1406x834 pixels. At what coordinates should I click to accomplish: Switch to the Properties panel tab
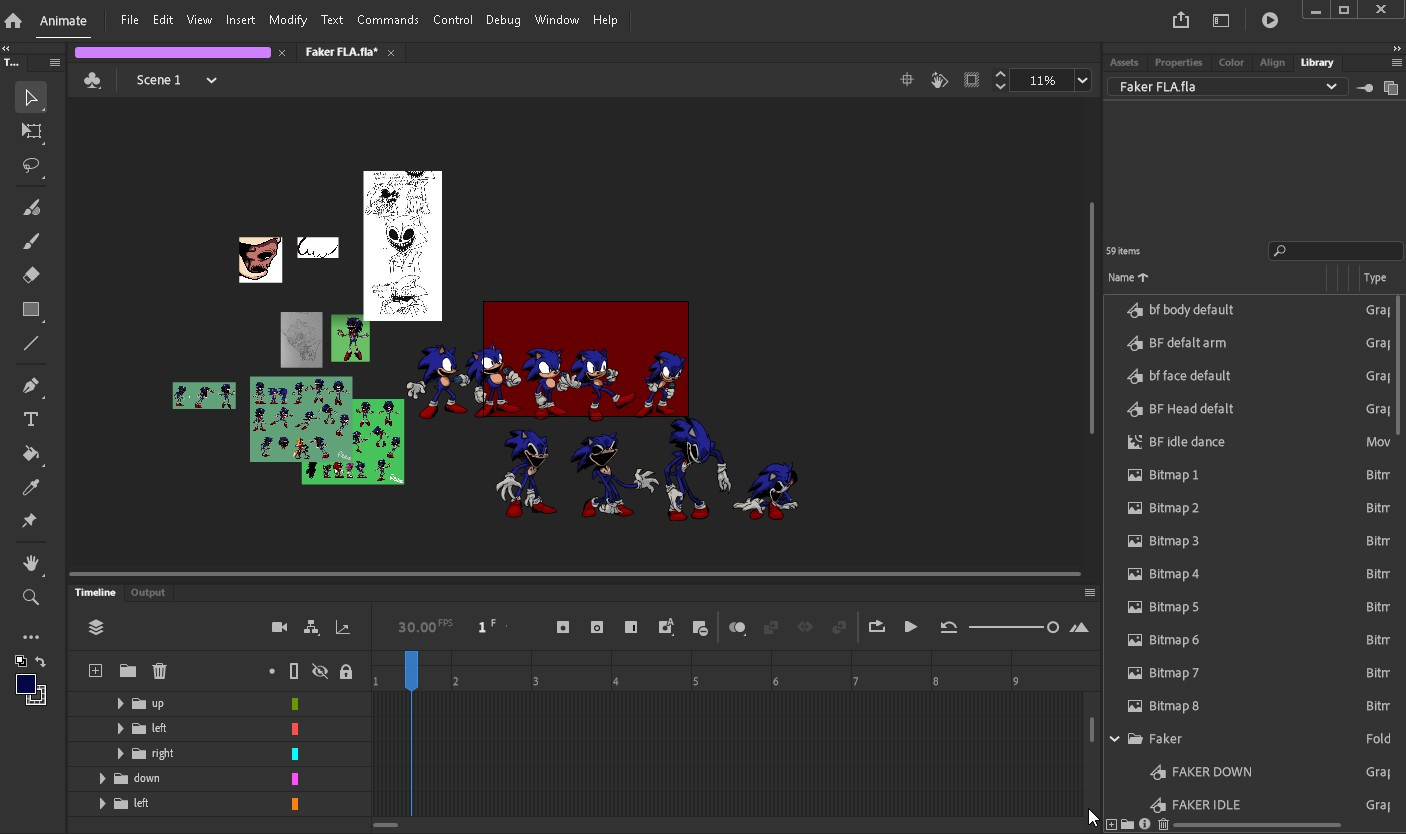[x=1178, y=62]
